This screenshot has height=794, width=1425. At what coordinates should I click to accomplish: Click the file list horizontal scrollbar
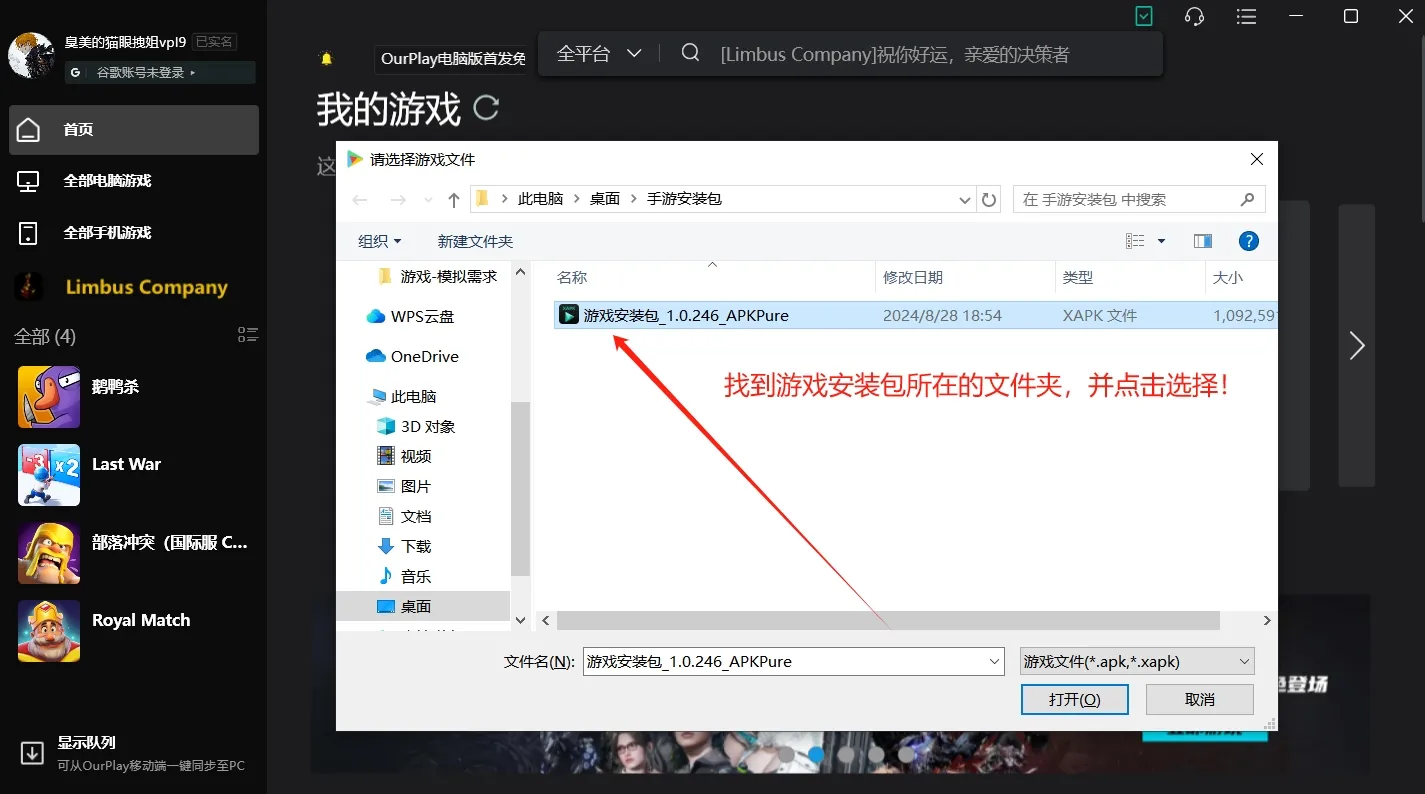click(x=888, y=621)
